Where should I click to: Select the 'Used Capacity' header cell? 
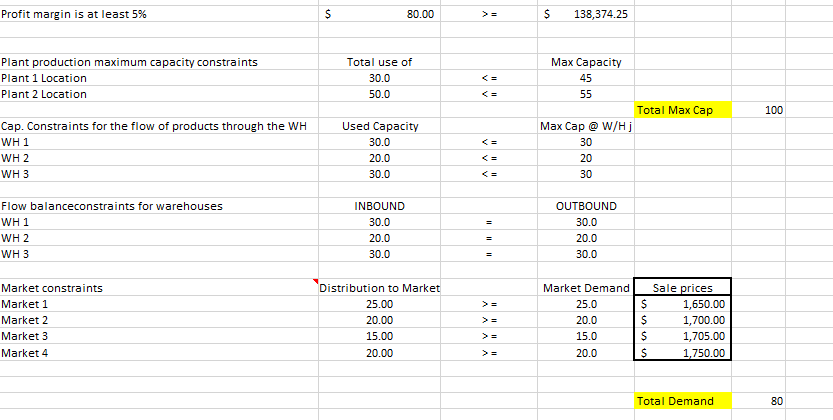pyautogui.click(x=379, y=126)
